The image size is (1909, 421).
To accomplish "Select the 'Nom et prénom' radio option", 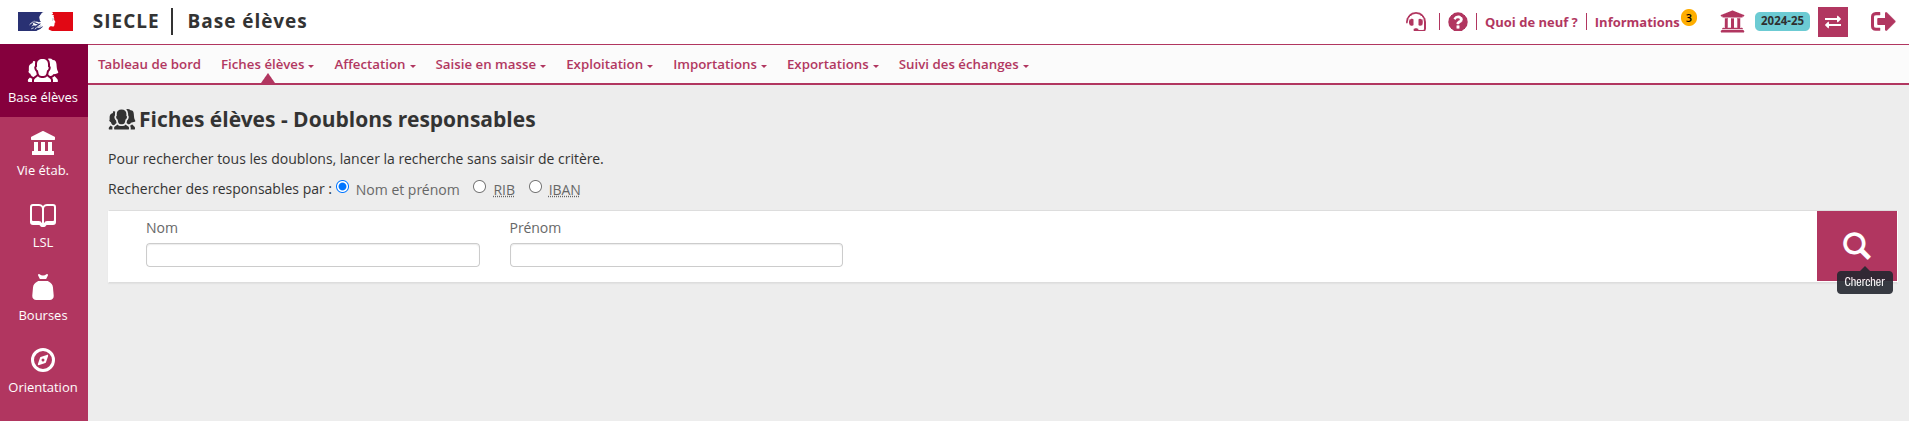I will point(343,187).
